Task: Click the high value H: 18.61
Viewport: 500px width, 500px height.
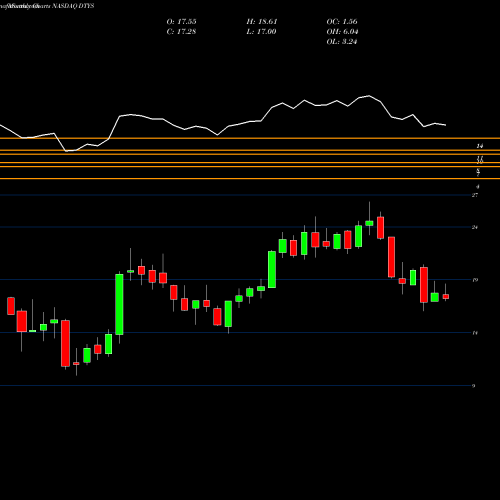Action: click(262, 22)
